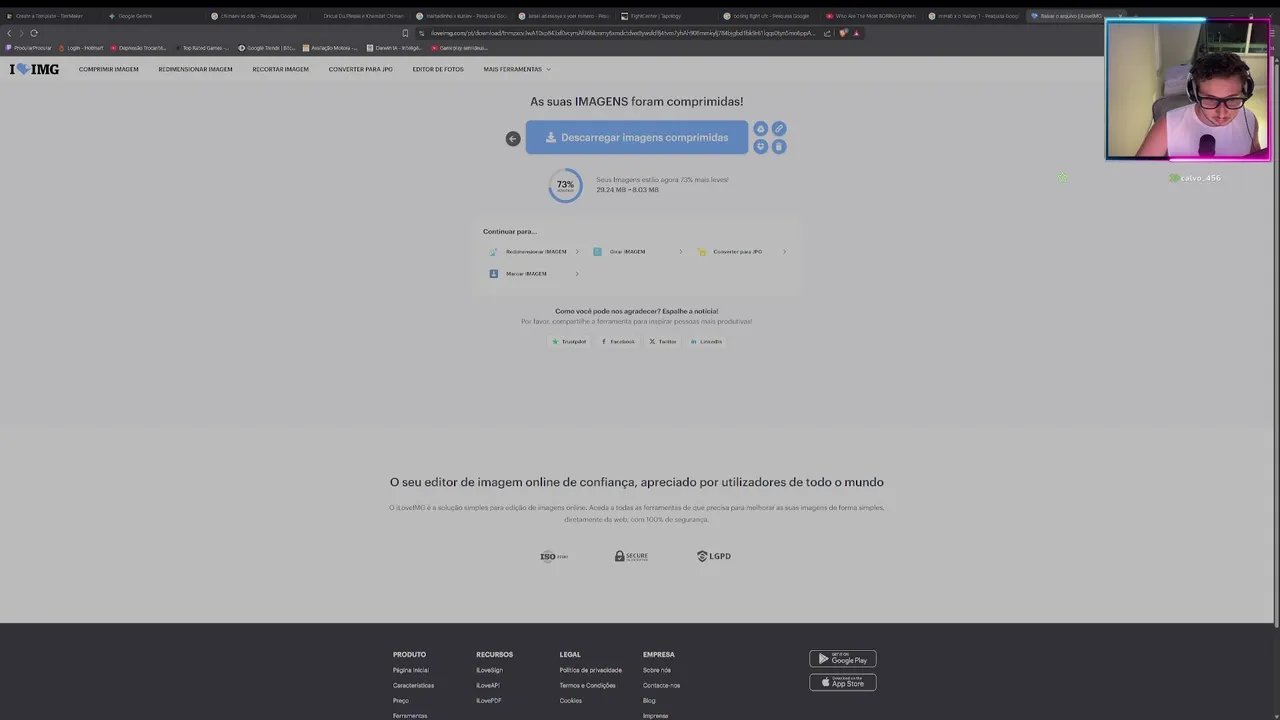
Task: Open the Top Rated Games bookmark
Action: tap(200, 48)
